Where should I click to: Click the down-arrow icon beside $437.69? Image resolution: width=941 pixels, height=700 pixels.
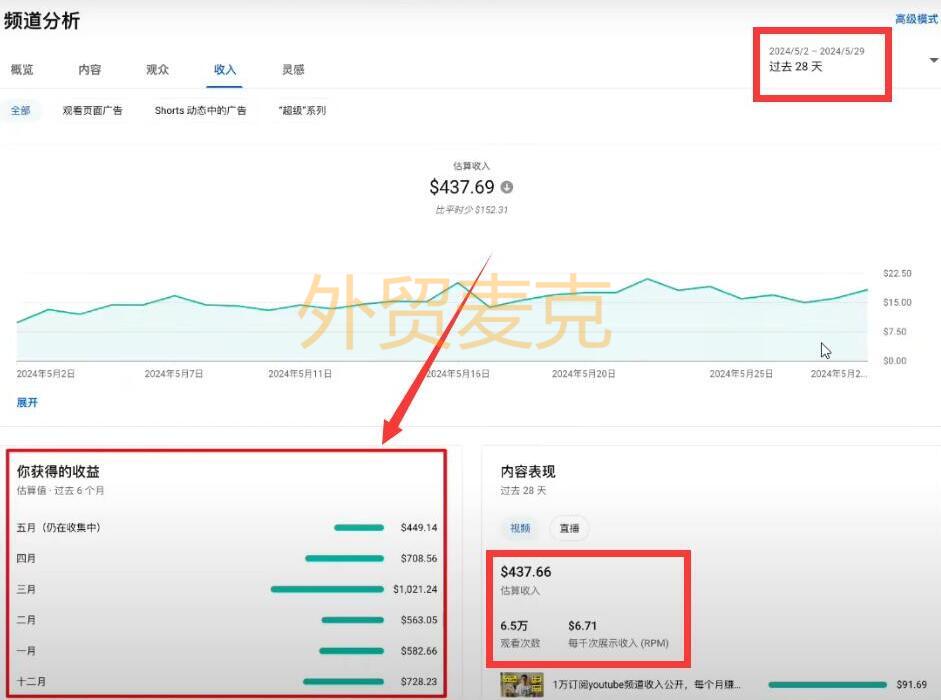tap(507, 187)
